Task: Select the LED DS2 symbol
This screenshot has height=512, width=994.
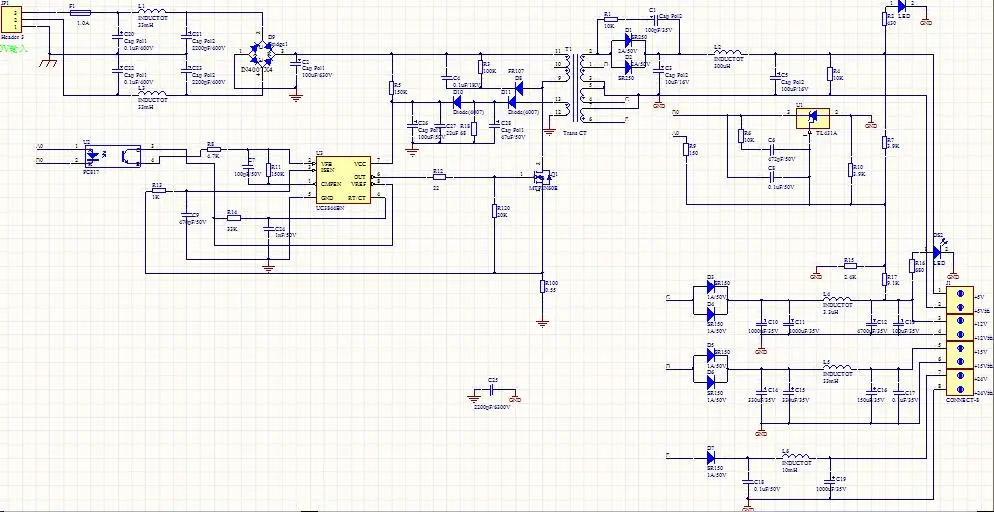Action: click(938, 252)
